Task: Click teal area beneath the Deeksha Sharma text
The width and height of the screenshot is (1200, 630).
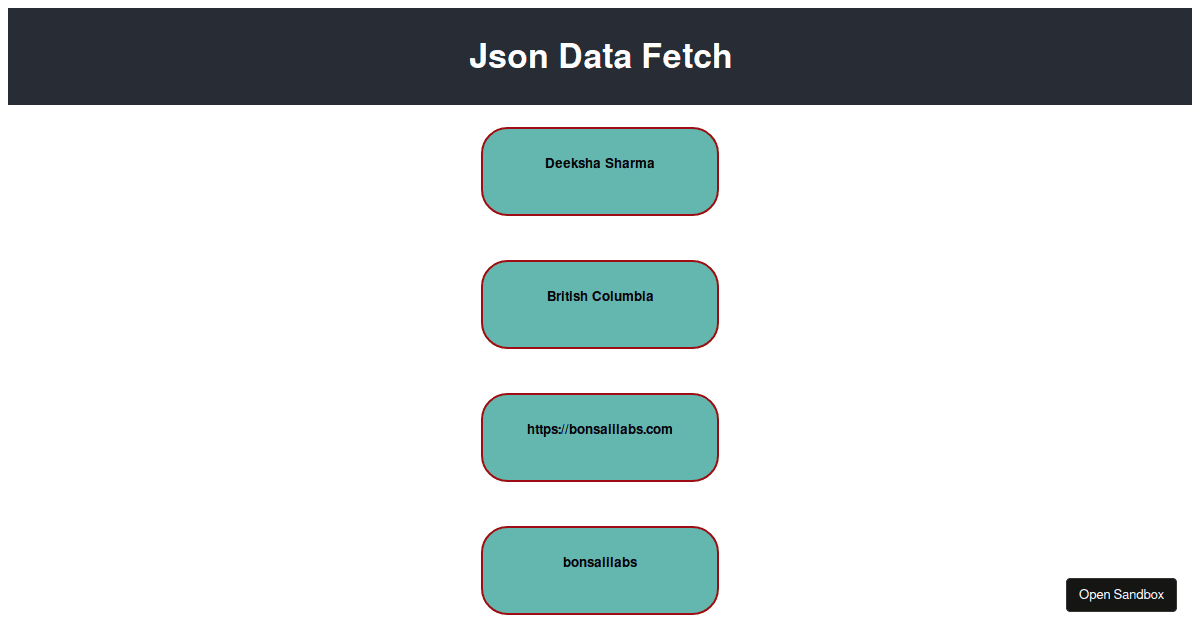Action: 600,194
